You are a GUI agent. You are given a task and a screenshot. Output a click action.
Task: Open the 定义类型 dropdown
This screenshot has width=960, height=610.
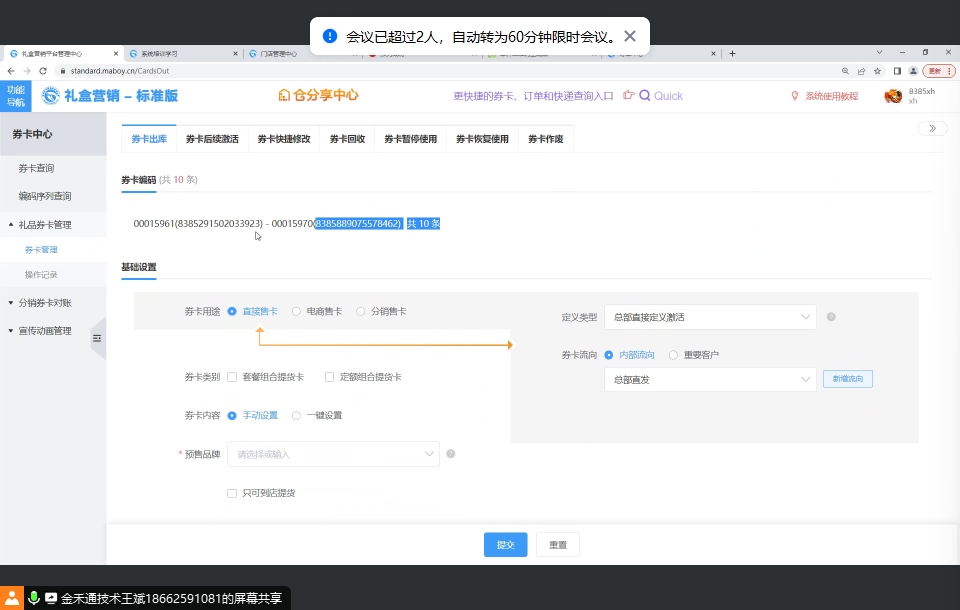click(x=710, y=317)
